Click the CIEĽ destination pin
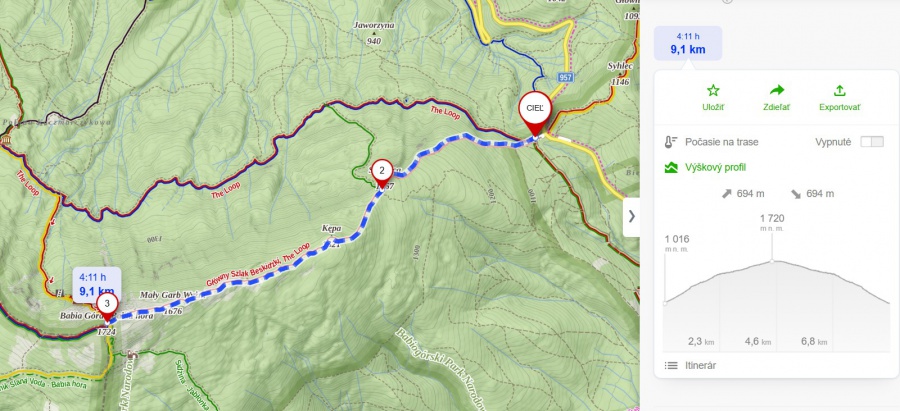Image resolution: width=900 pixels, height=411 pixels. [534, 112]
